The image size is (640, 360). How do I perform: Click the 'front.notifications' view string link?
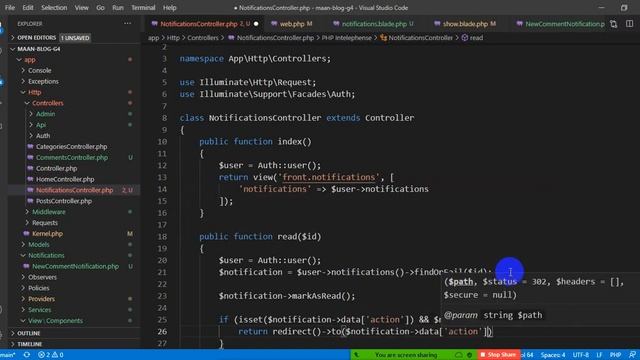329,177
